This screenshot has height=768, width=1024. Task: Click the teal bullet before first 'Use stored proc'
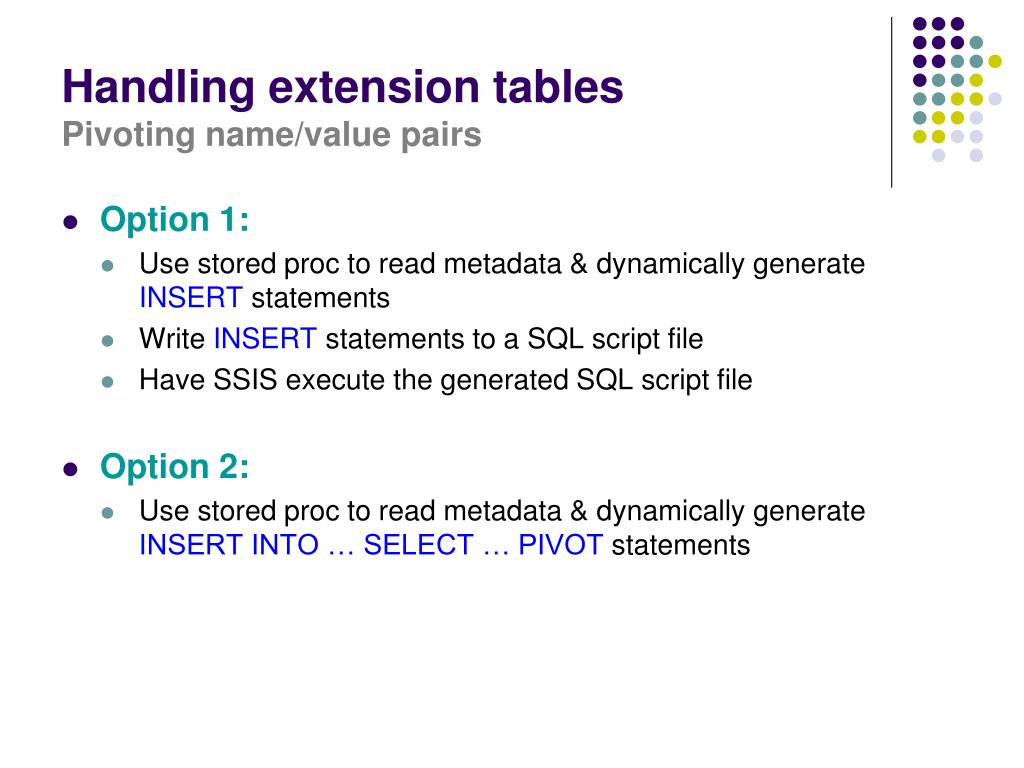click(108, 266)
